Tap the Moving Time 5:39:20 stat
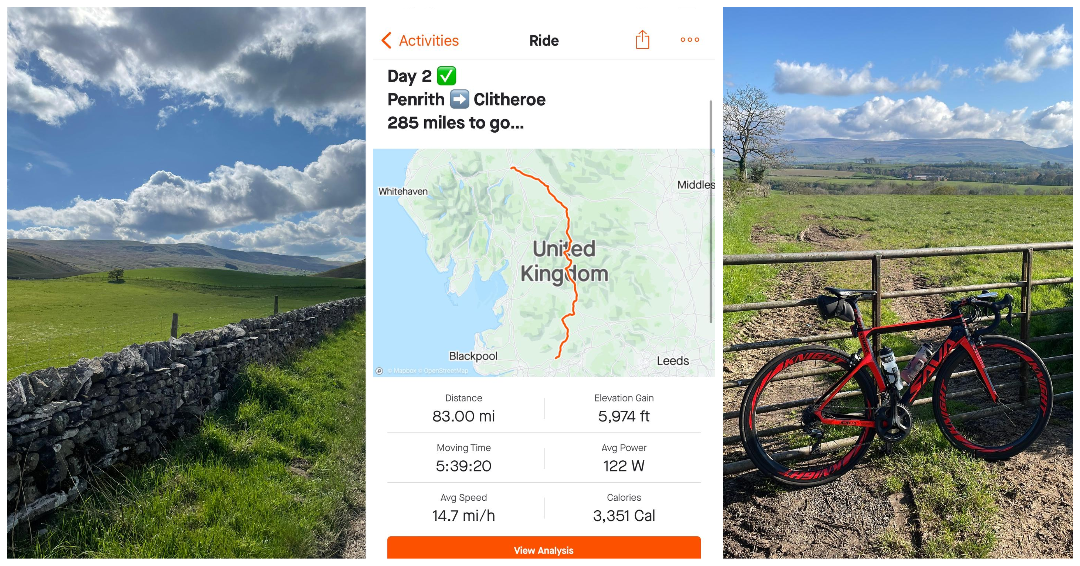Screen dimensions: 1080x566 464,458
